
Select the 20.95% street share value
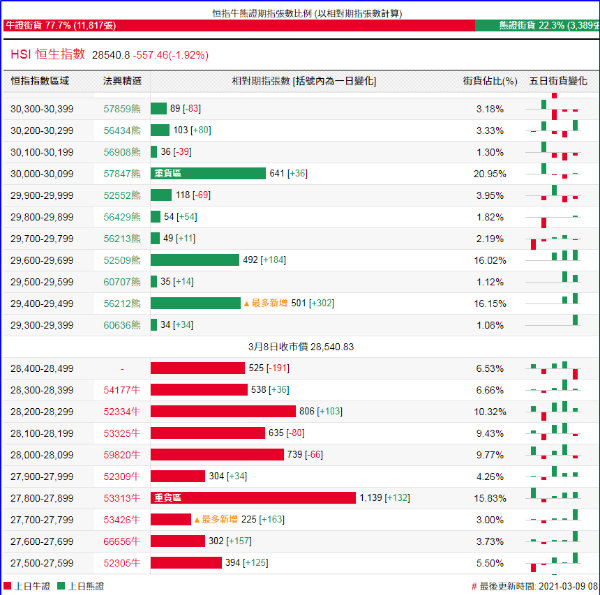[490, 174]
